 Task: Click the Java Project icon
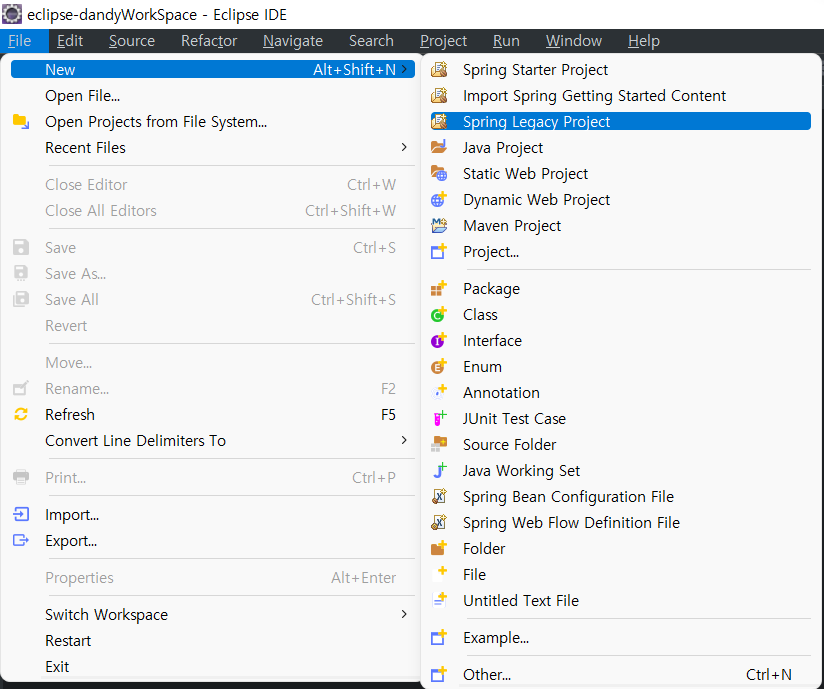pos(439,147)
